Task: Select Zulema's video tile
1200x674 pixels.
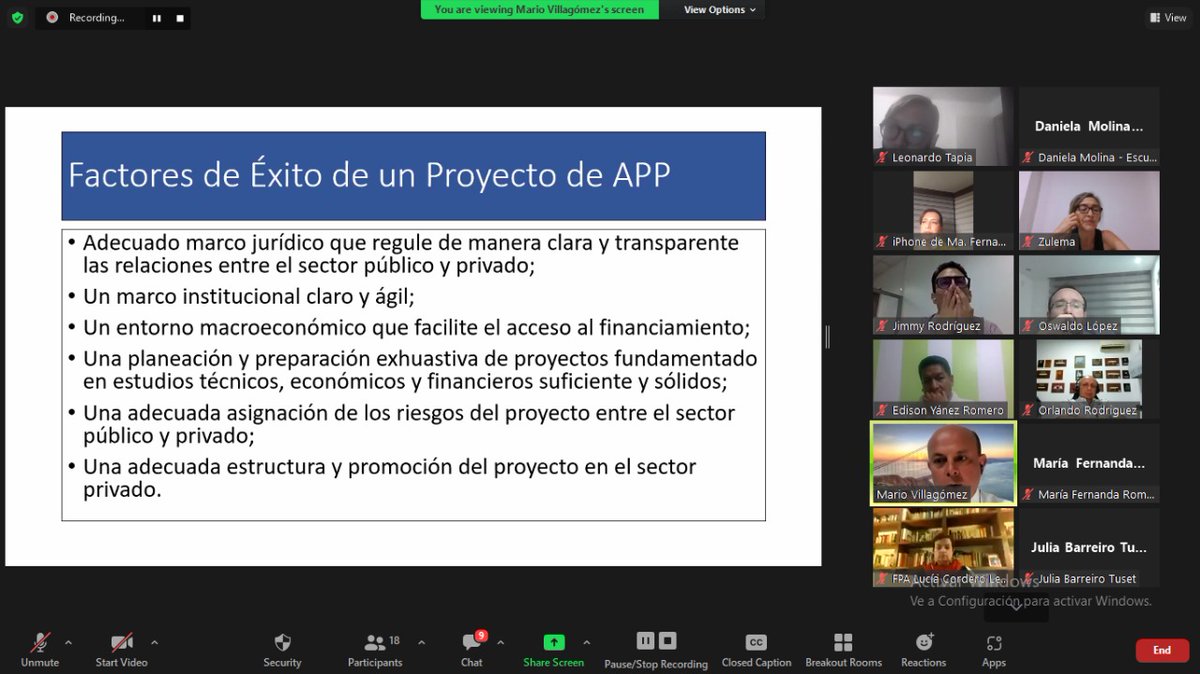Action: pos(1089,210)
